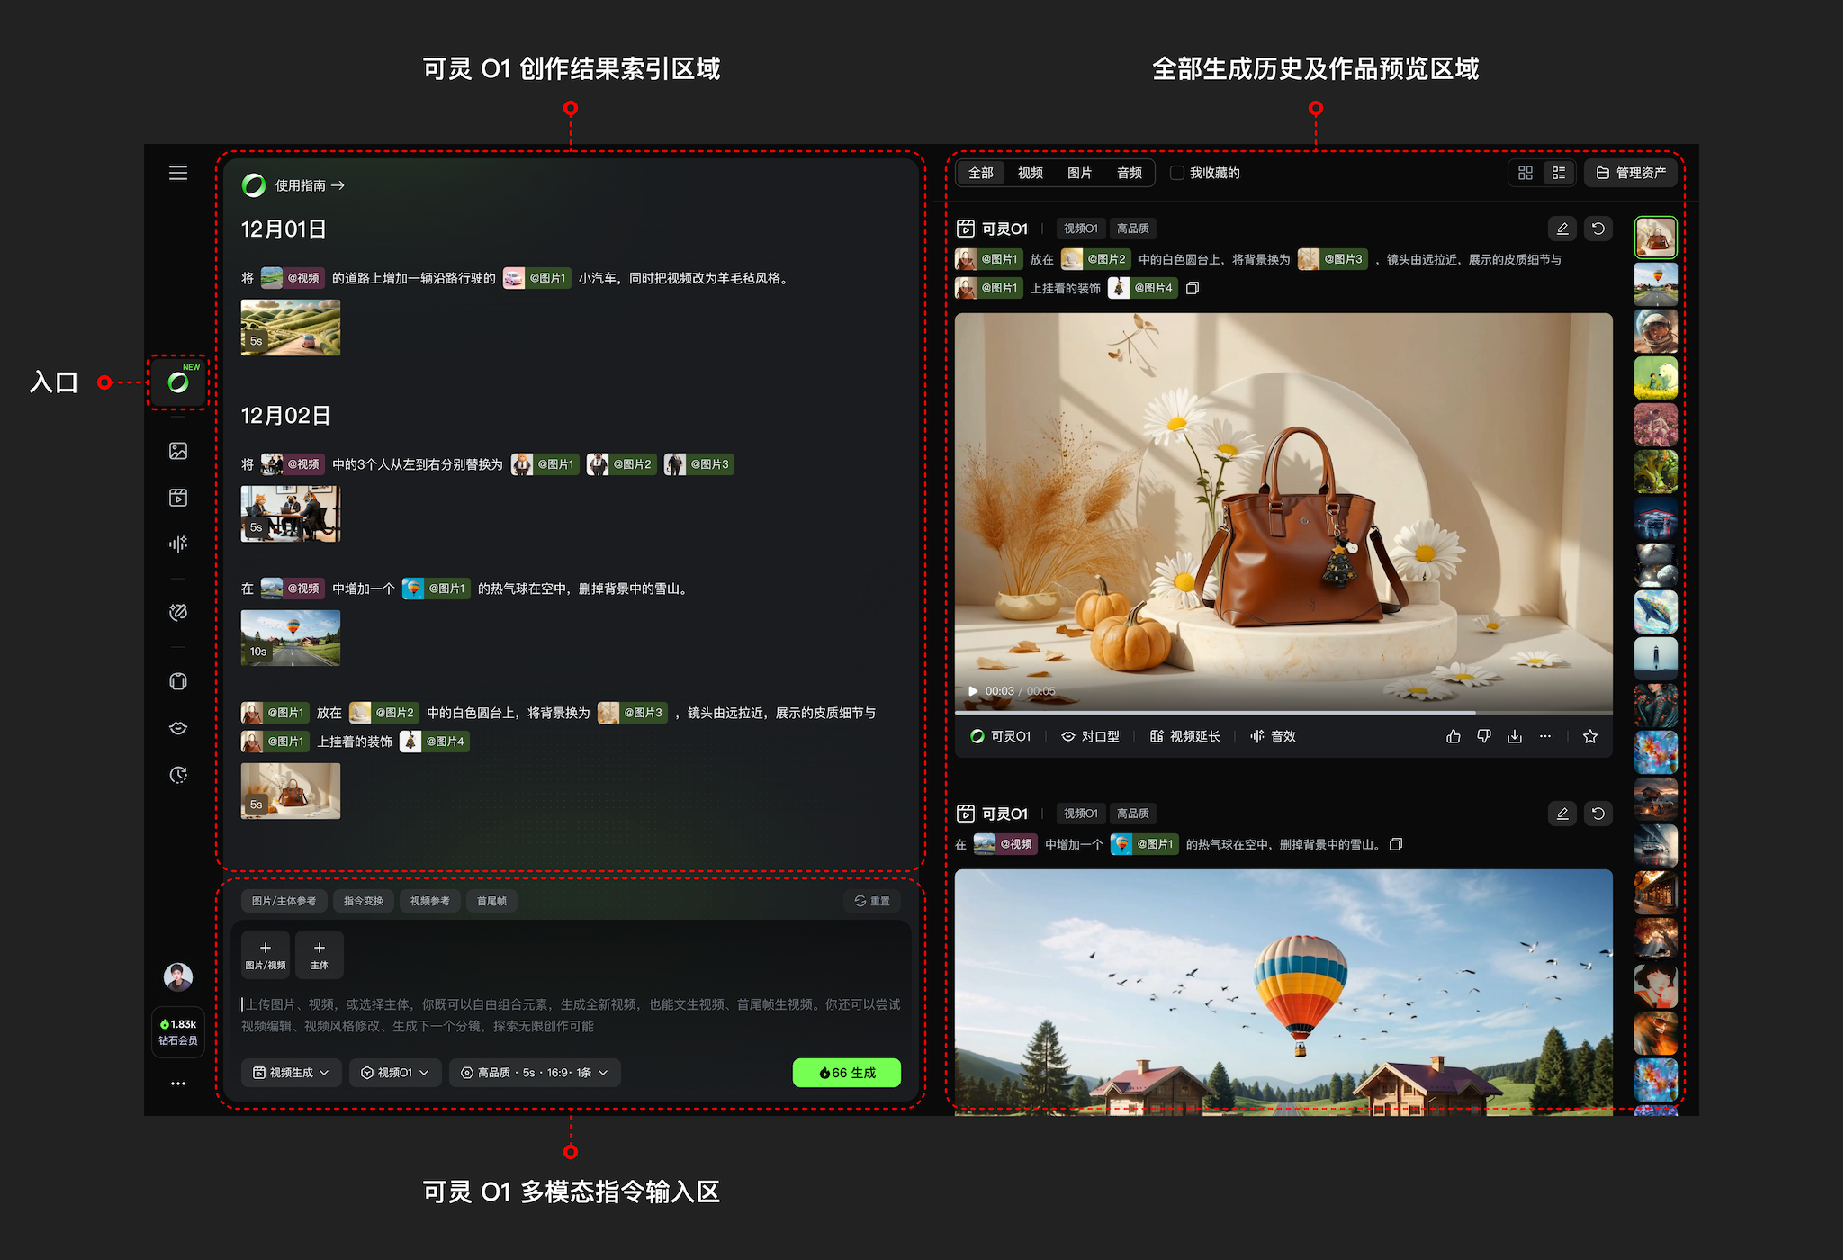Enable the 我收藏的 checkbox
Viewport: 1844px width, 1260px height.
[x=1177, y=173]
